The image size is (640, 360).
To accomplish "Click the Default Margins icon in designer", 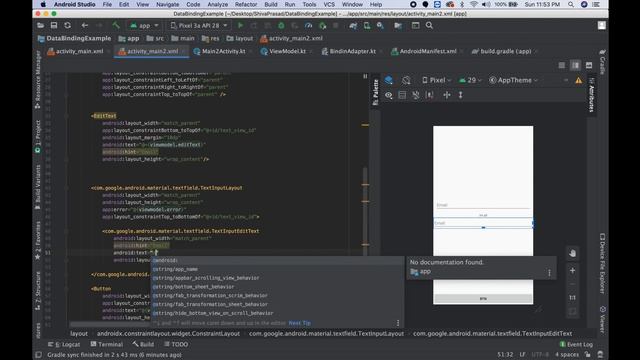I will coord(402,95).
